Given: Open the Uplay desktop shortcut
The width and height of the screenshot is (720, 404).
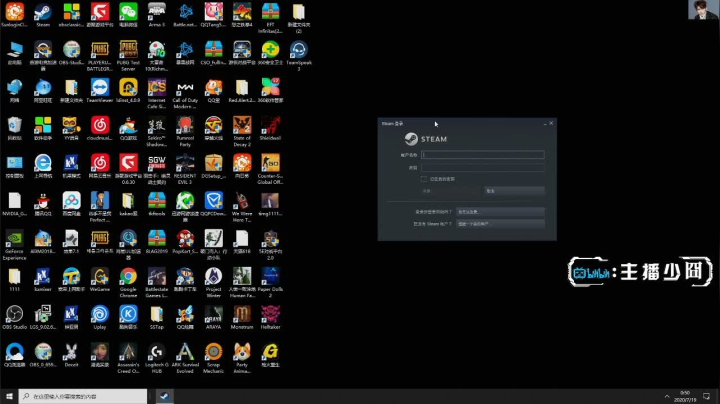Looking at the screenshot, I should [100, 317].
